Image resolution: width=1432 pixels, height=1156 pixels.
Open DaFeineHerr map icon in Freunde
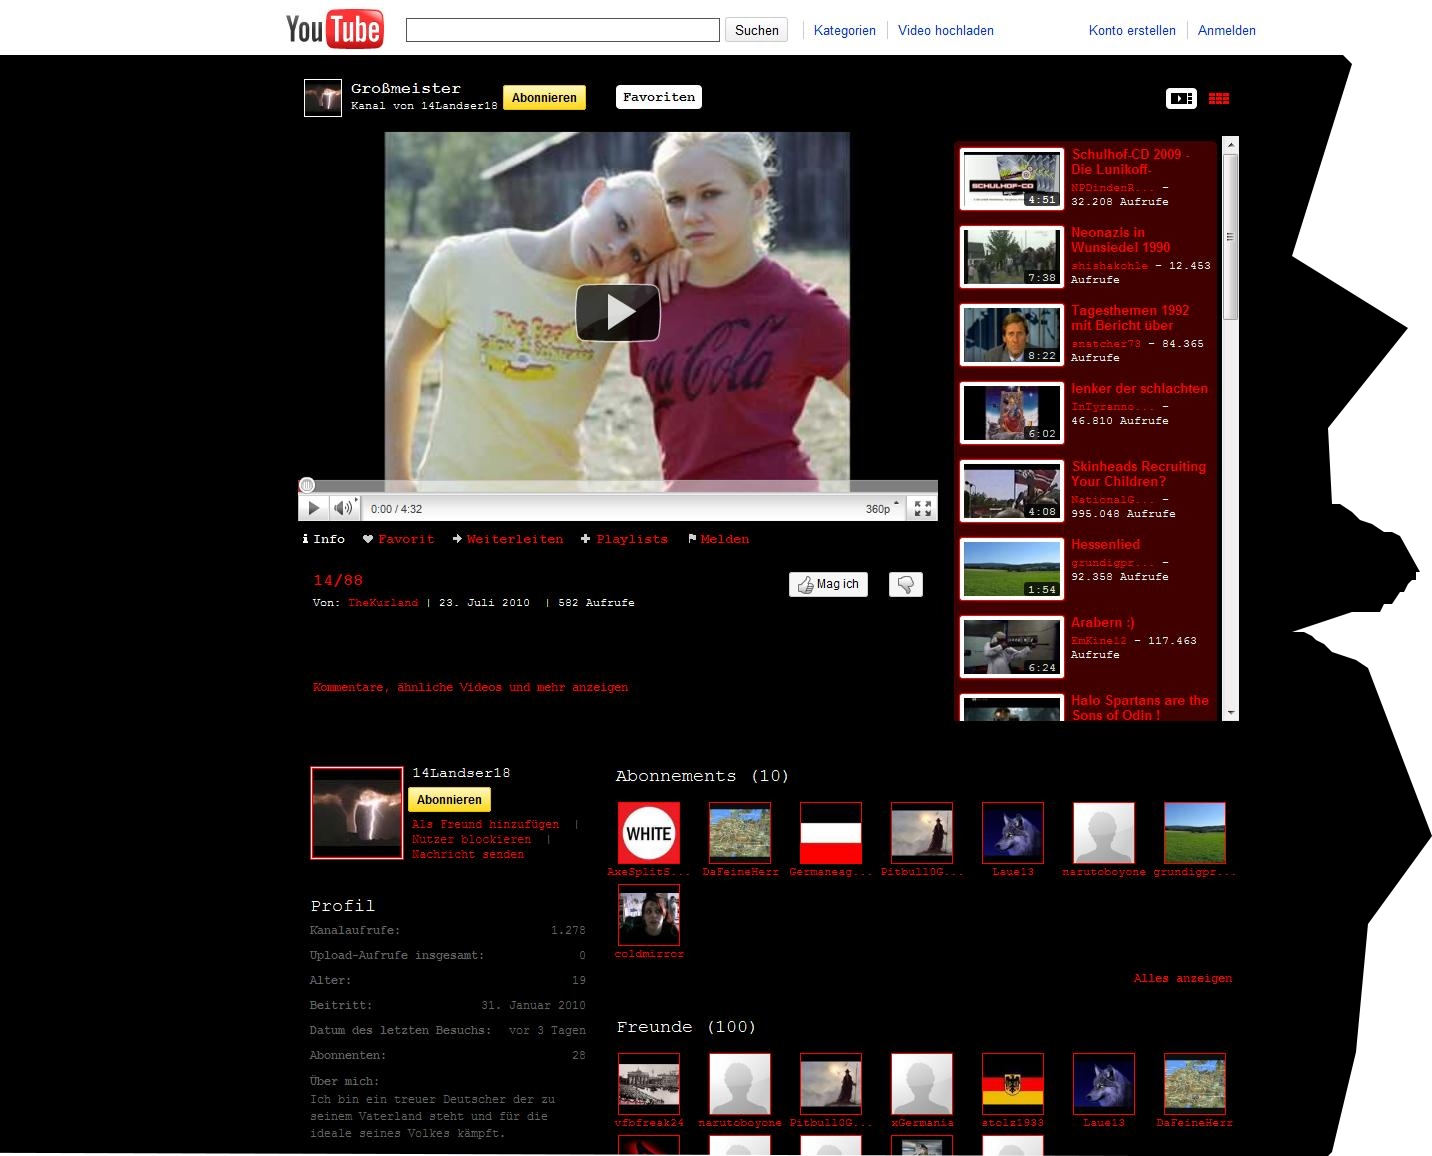pos(1194,1084)
